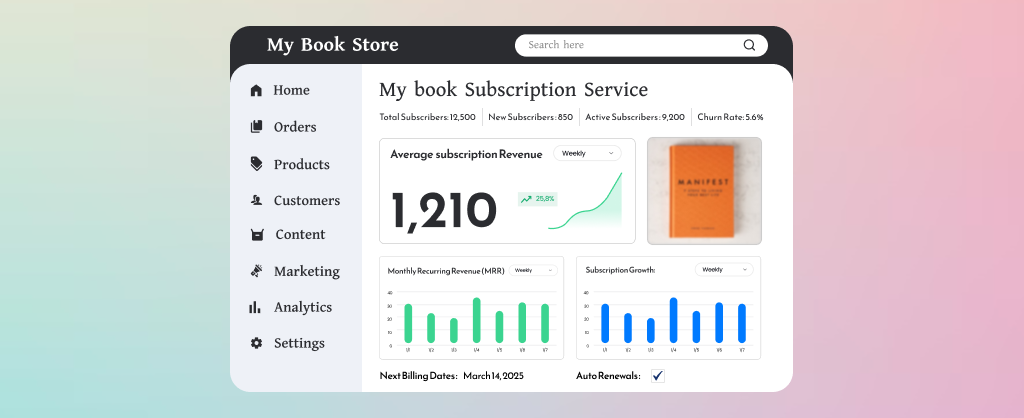The width and height of the screenshot is (1024, 418).
Task: Click the Marketing megaphone icon
Action: coord(256,271)
